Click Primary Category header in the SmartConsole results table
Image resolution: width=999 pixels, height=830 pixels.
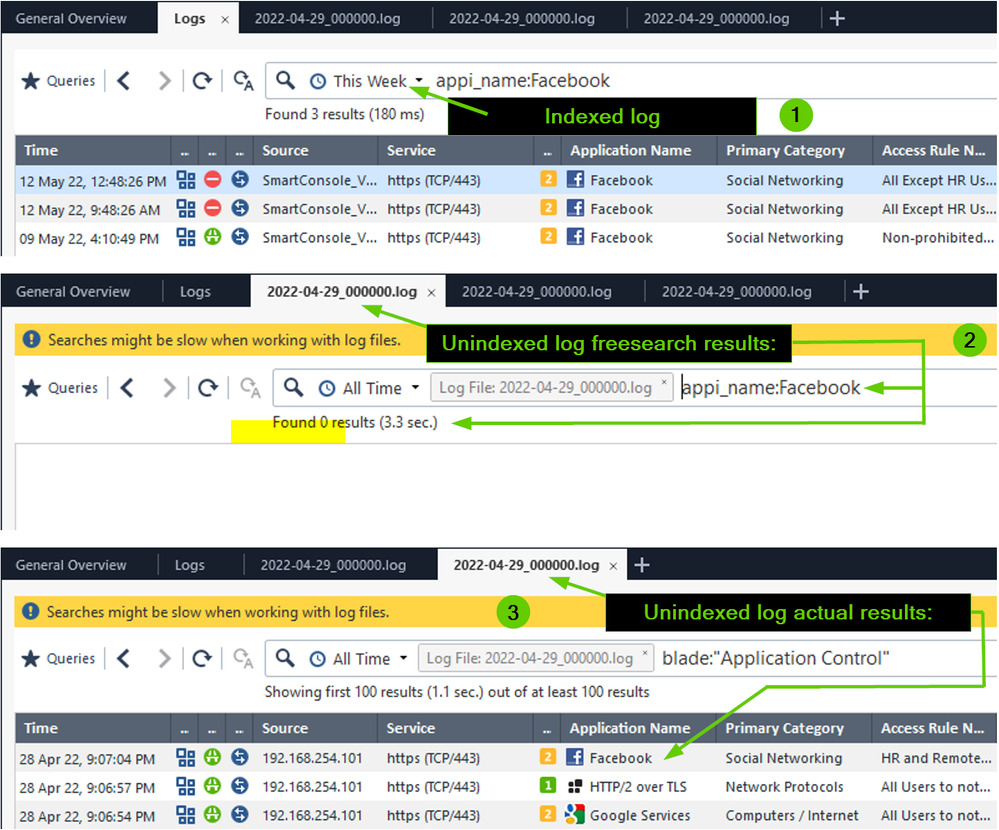786,150
